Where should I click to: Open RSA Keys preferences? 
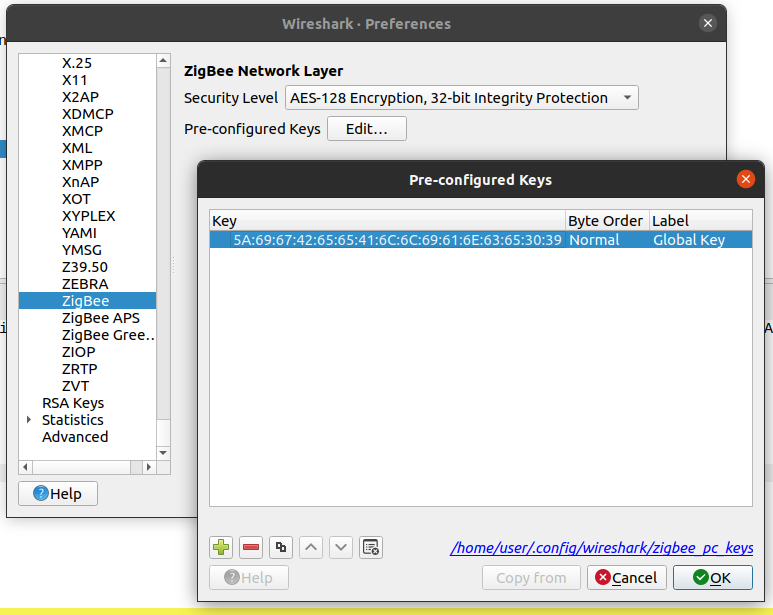click(x=73, y=403)
